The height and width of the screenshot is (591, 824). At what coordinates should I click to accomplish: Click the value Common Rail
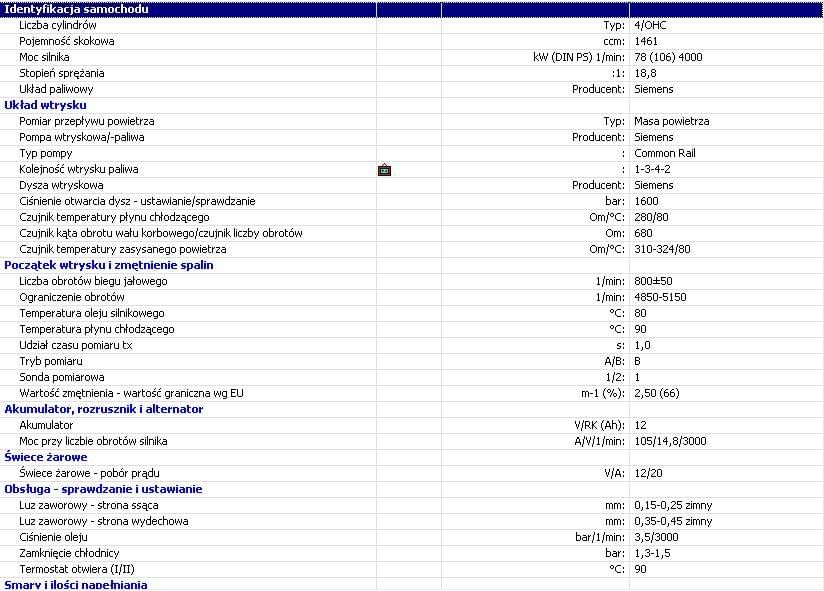(665, 153)
